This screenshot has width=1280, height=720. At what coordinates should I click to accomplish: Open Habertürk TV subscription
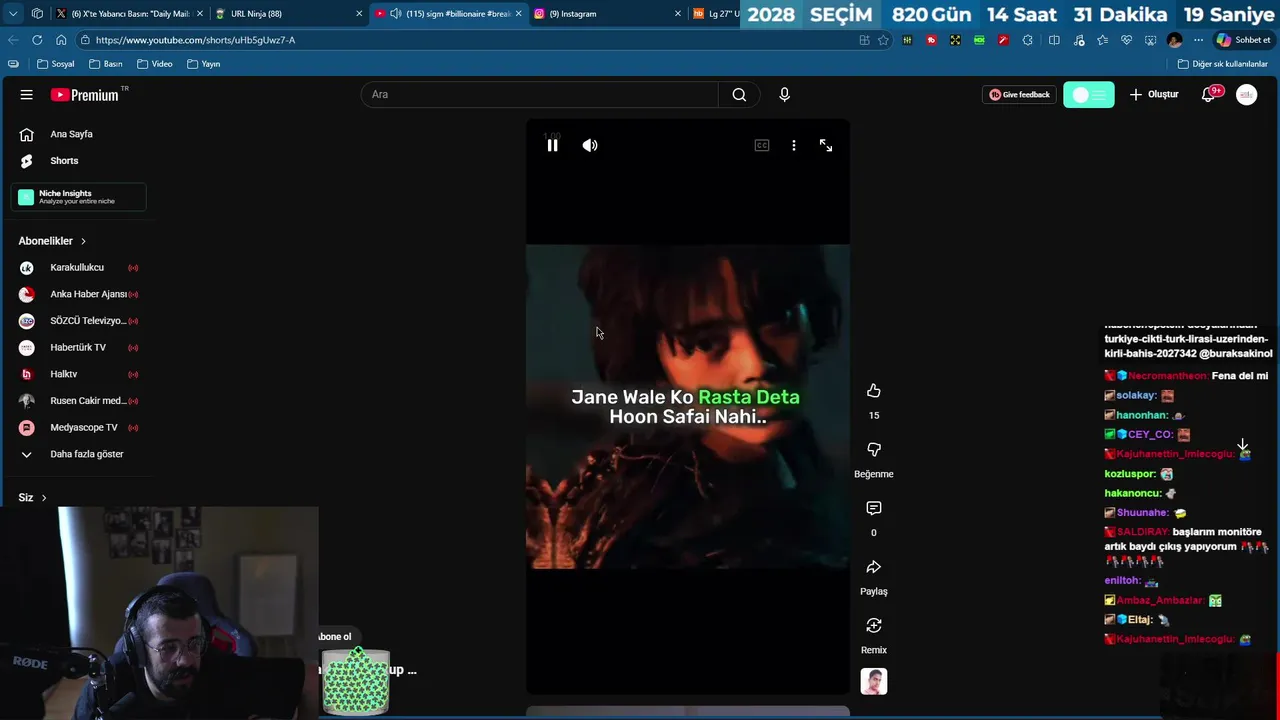(78, 348)
